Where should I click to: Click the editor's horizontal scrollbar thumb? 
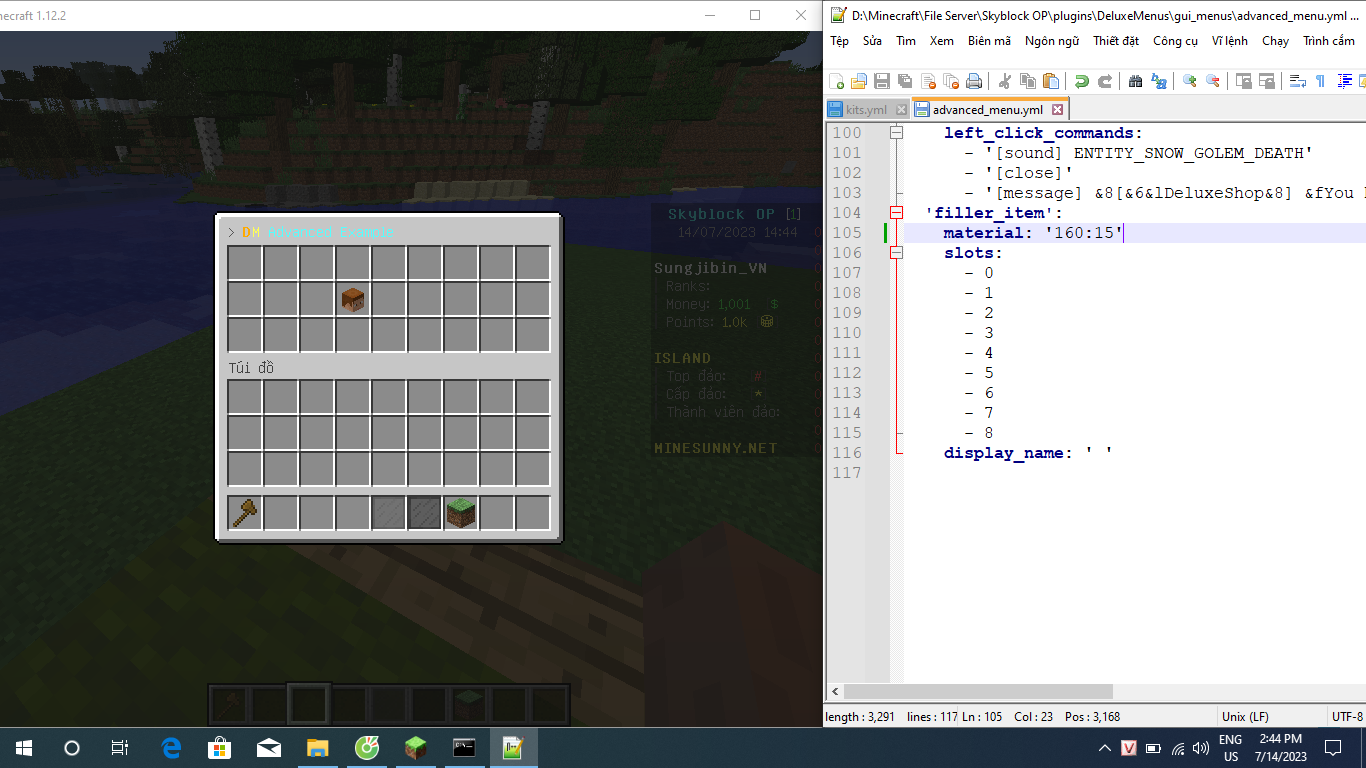click(x=978, y=692)
